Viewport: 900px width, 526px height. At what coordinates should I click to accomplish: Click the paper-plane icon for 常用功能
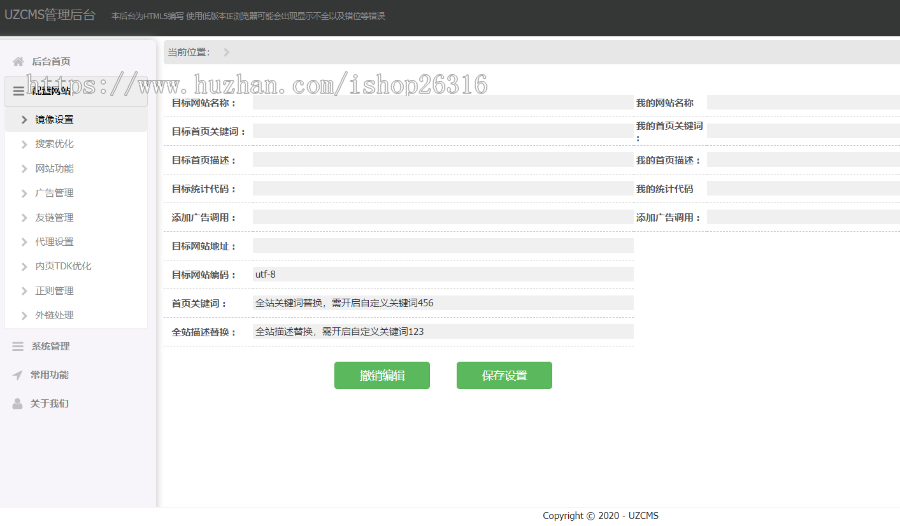pos(18,375)
